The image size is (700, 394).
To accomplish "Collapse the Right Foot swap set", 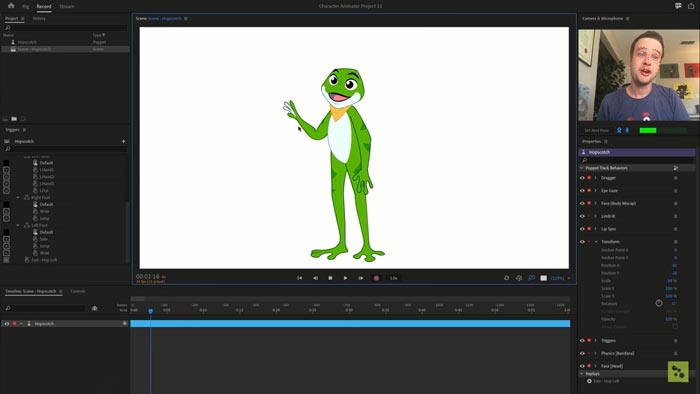I will 18,197.
